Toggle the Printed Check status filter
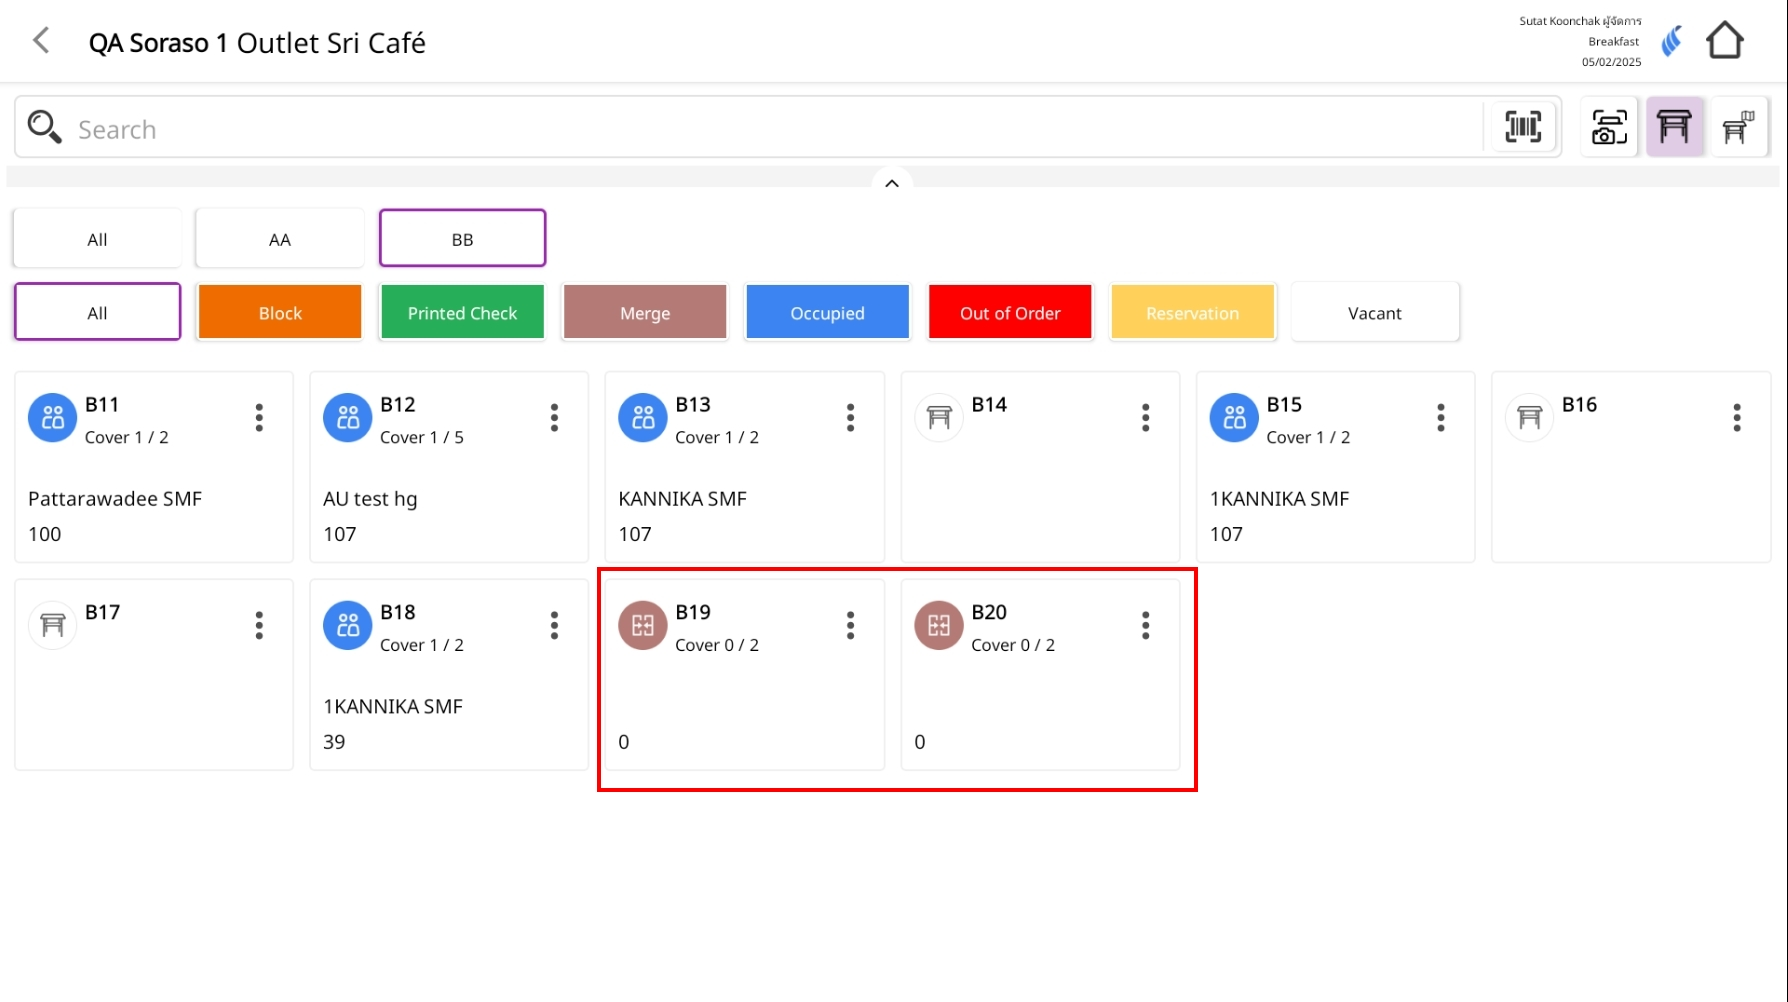1788x1002 pixels. [x=462, y=313]
